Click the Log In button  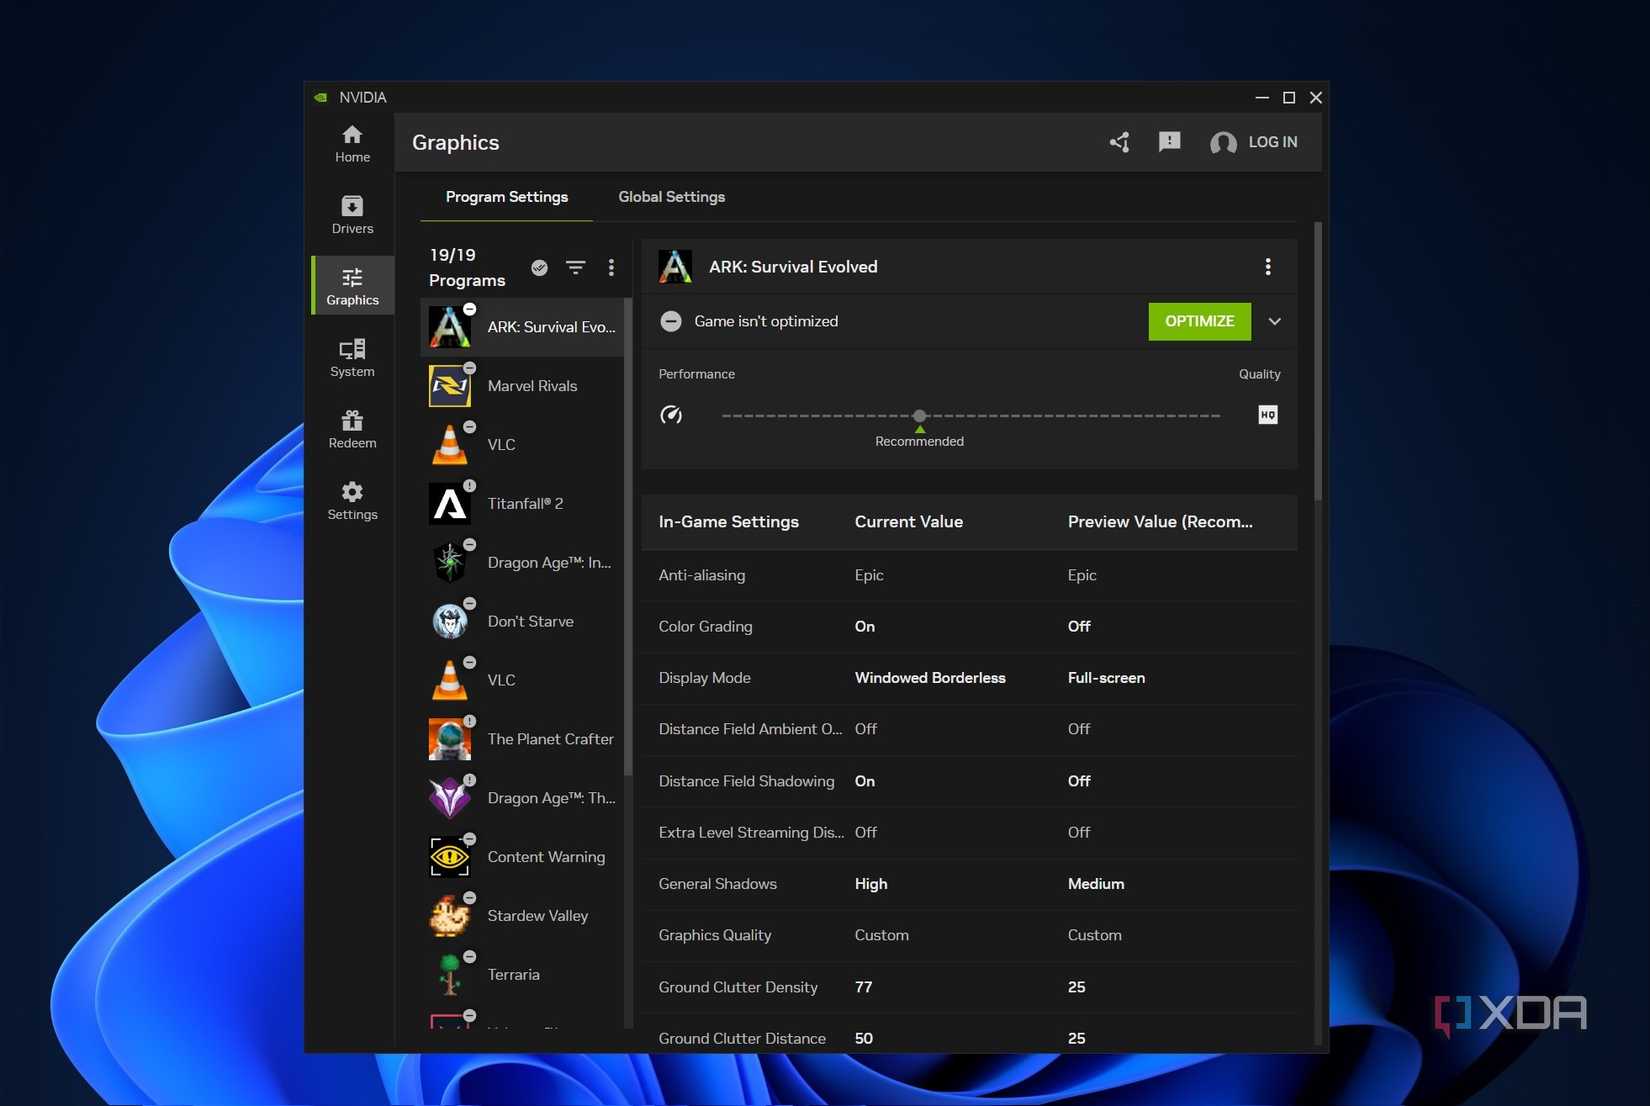click(x=1254, y=142)
